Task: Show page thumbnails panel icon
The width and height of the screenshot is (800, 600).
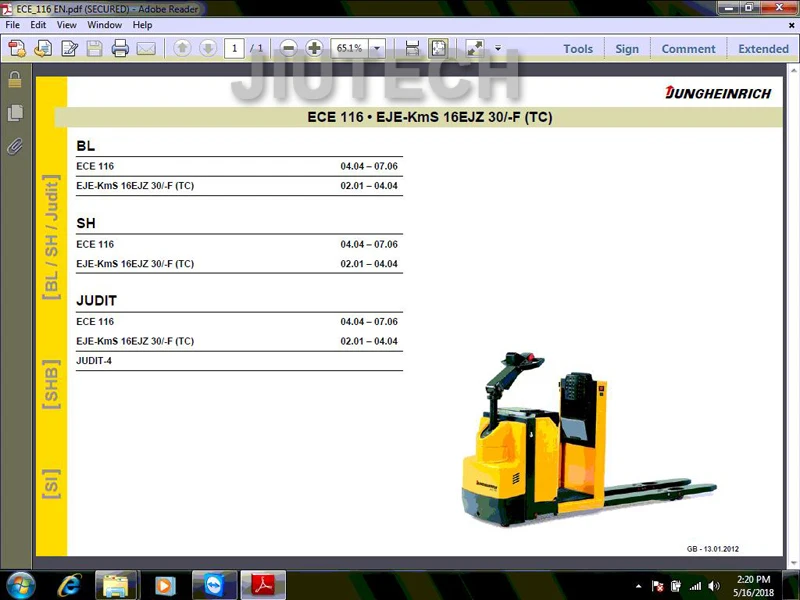Action: [15, 113]
